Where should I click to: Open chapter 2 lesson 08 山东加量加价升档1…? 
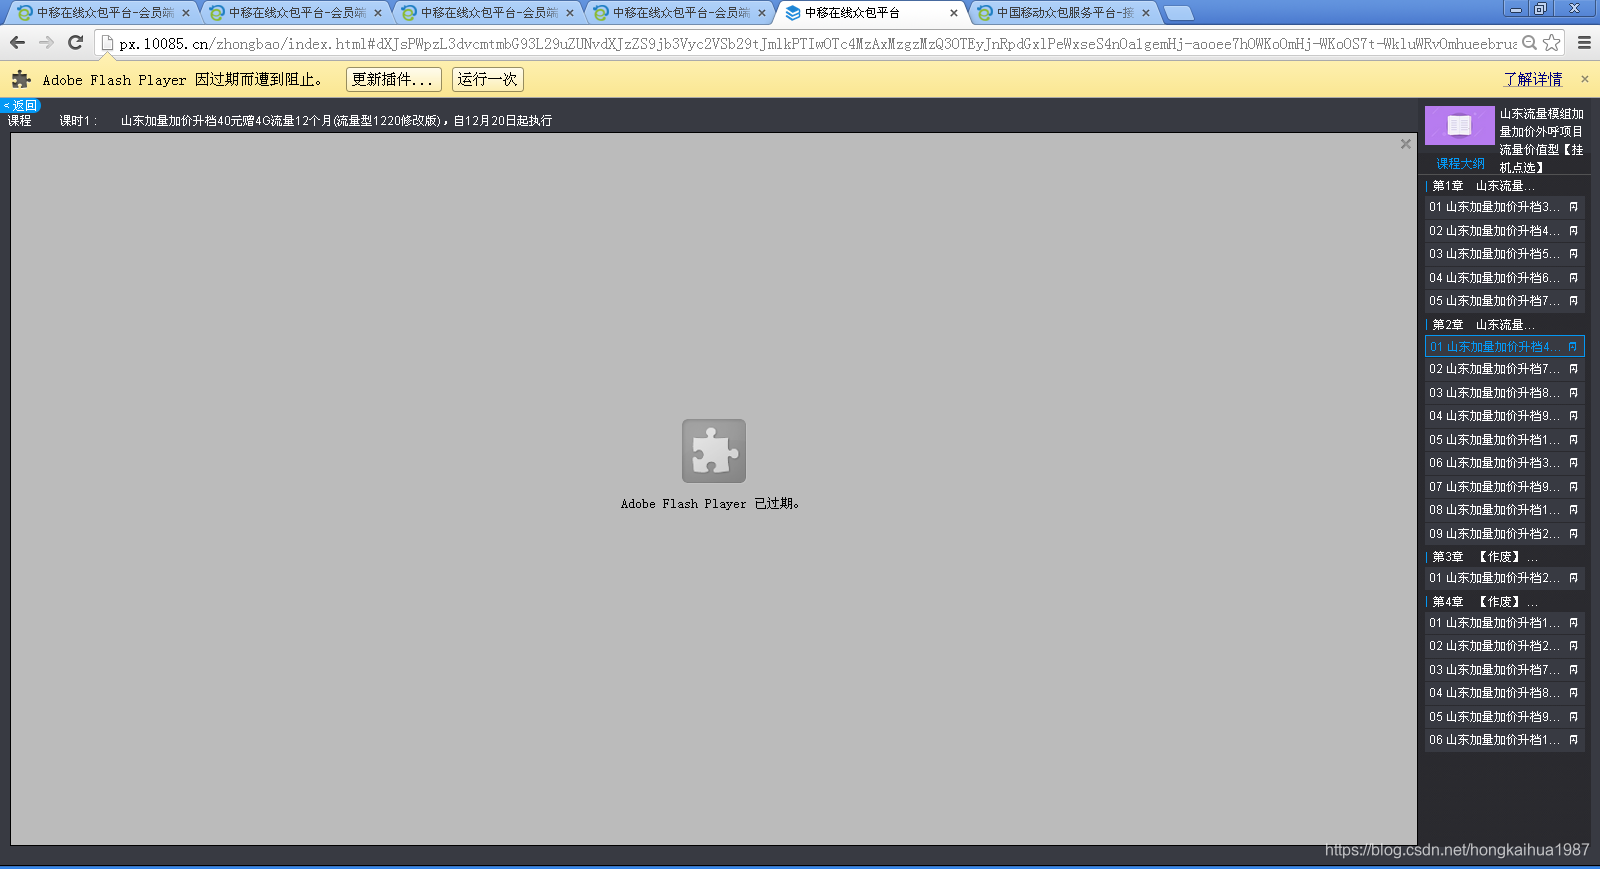point(1505,510)
